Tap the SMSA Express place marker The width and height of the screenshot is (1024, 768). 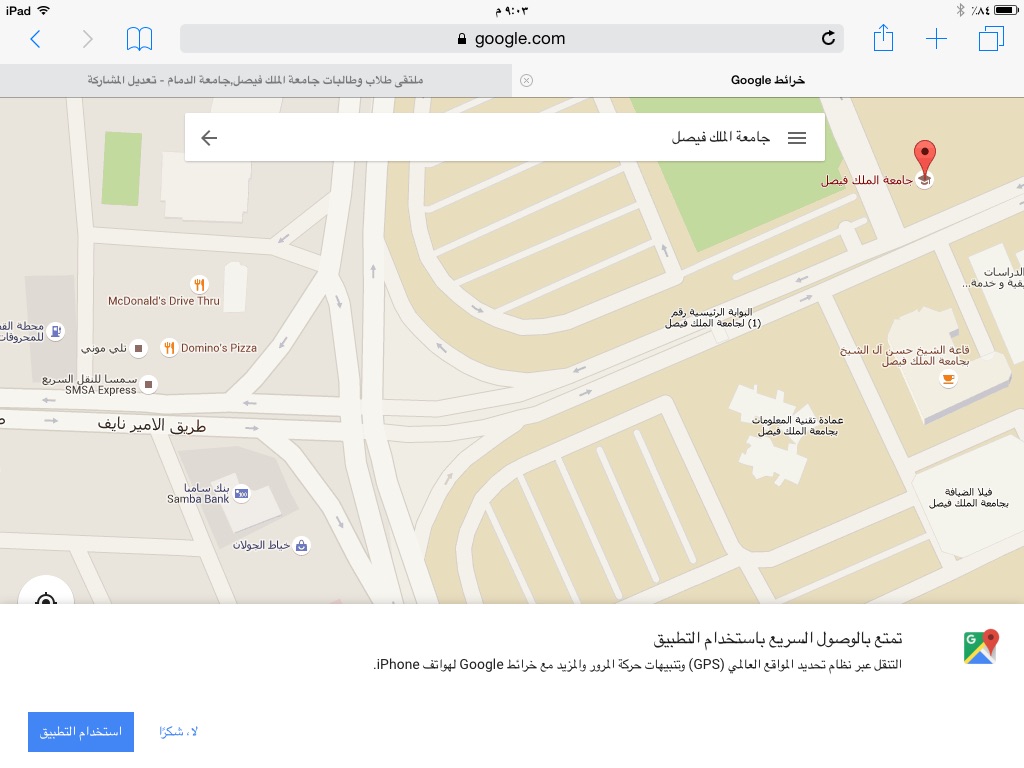point(148,384)
